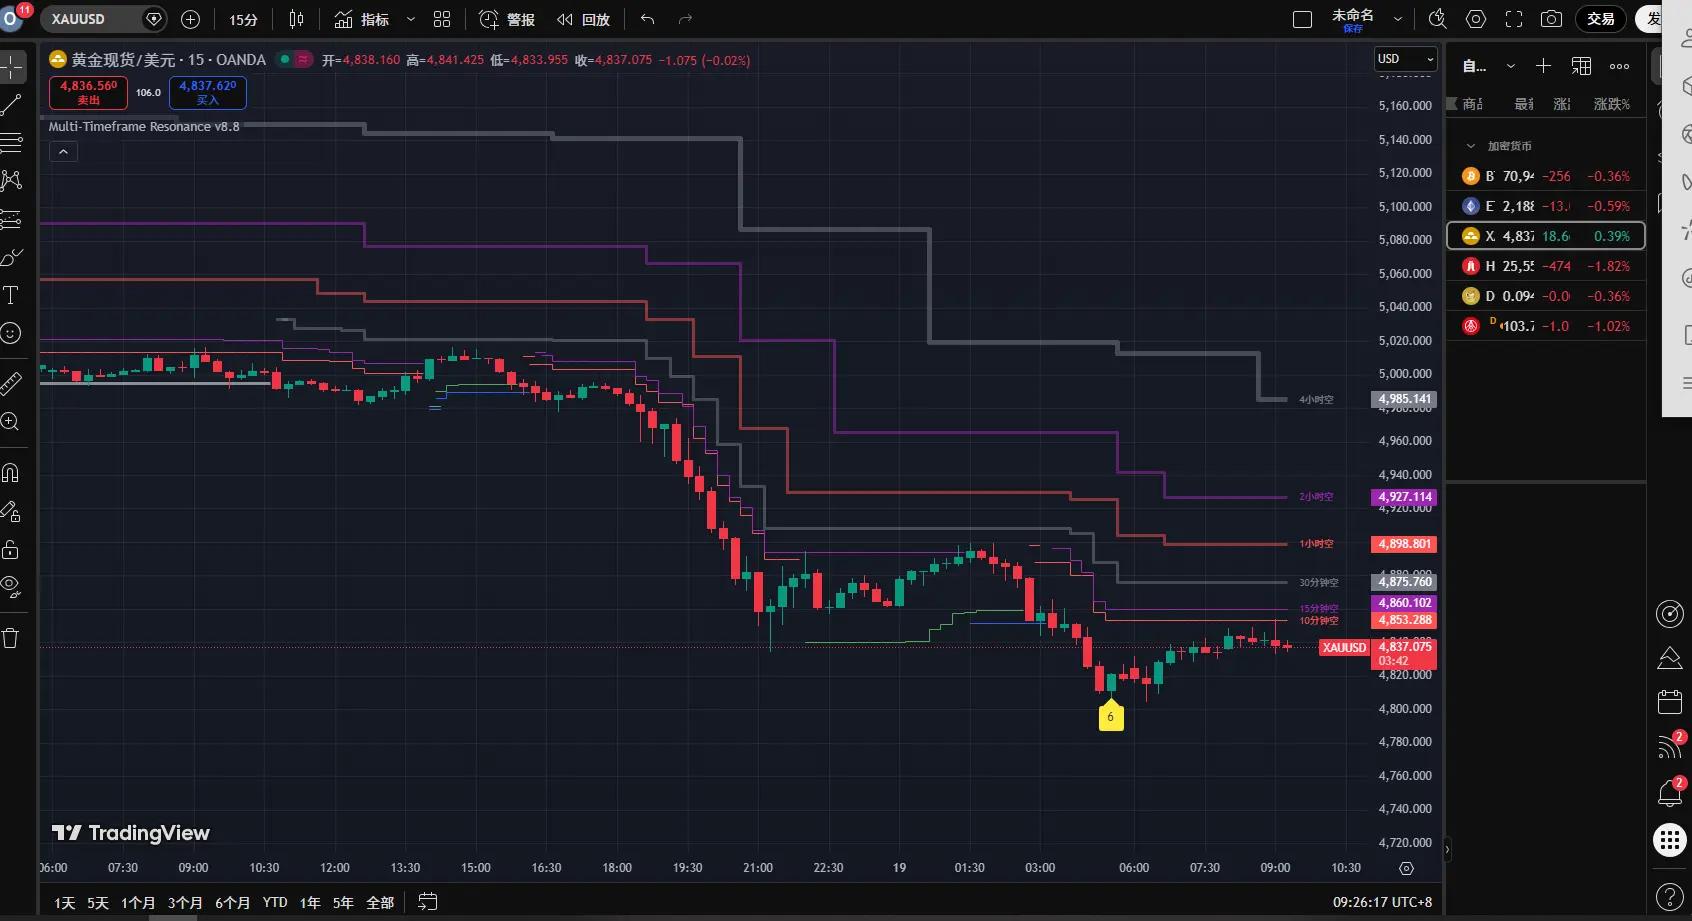
Task: Open the USD currency dropdown
Action: [1405, 59]
